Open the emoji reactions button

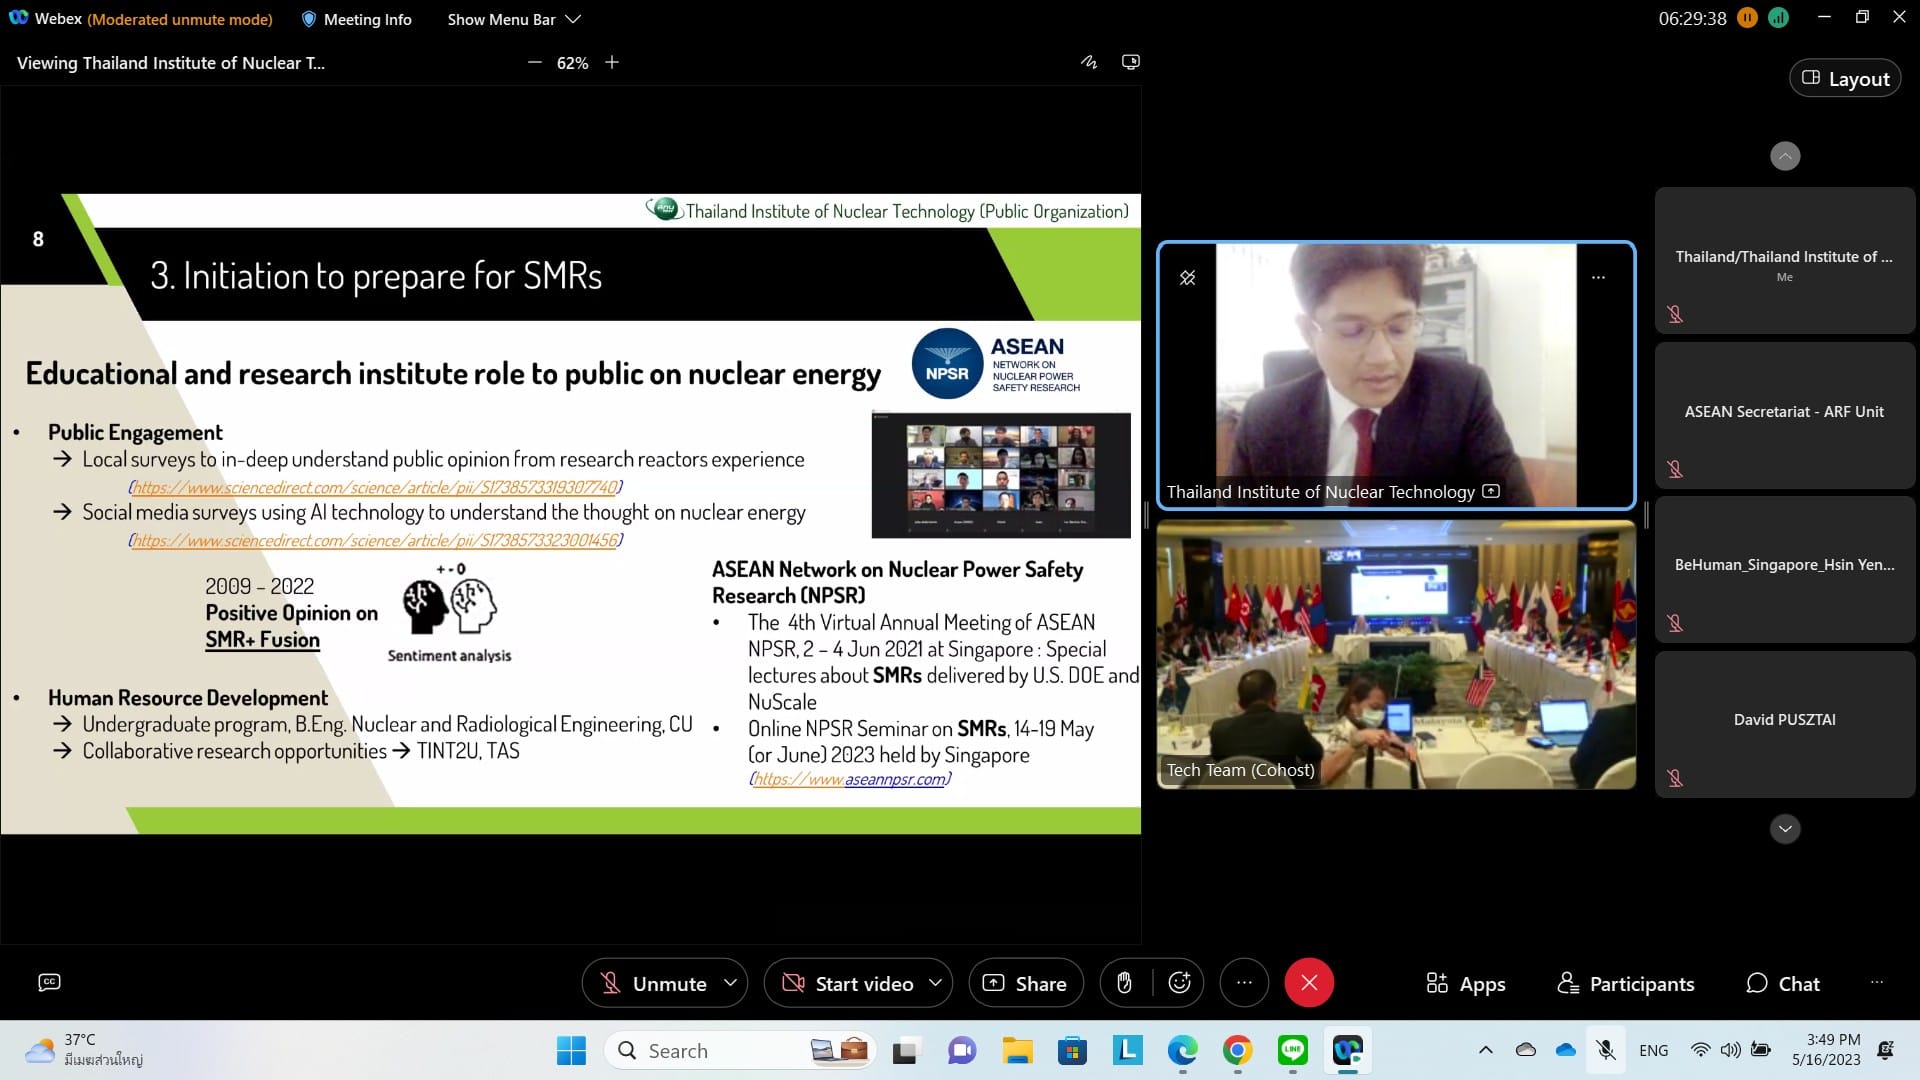1179,983
